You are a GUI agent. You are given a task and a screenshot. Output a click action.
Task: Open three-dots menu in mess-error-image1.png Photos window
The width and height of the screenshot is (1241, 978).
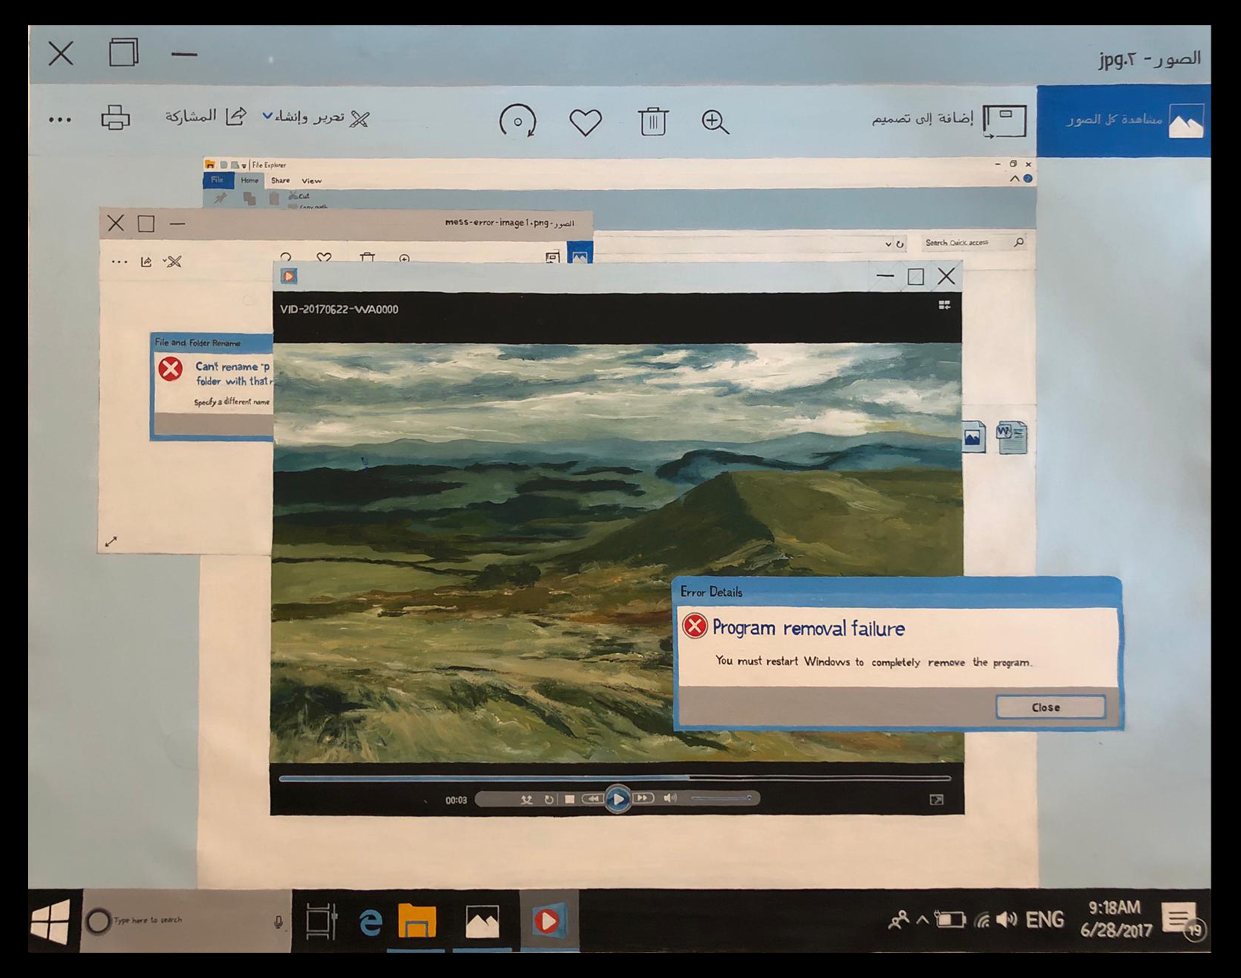(x=120, y=262)
